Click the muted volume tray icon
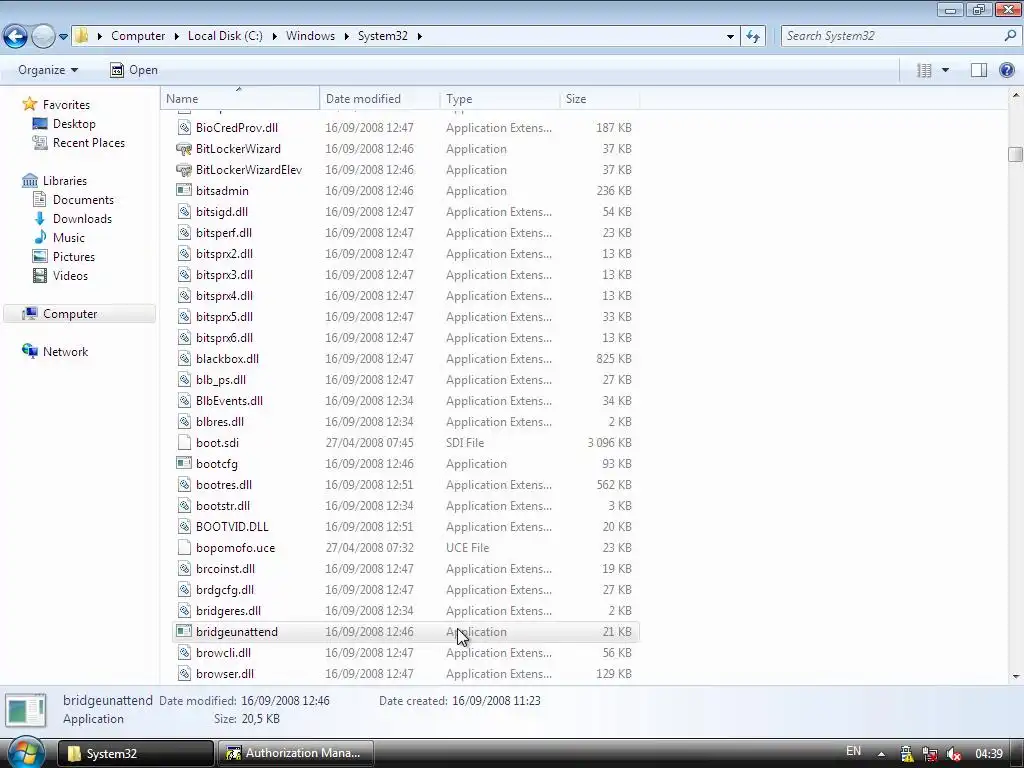 coord(953,754)
